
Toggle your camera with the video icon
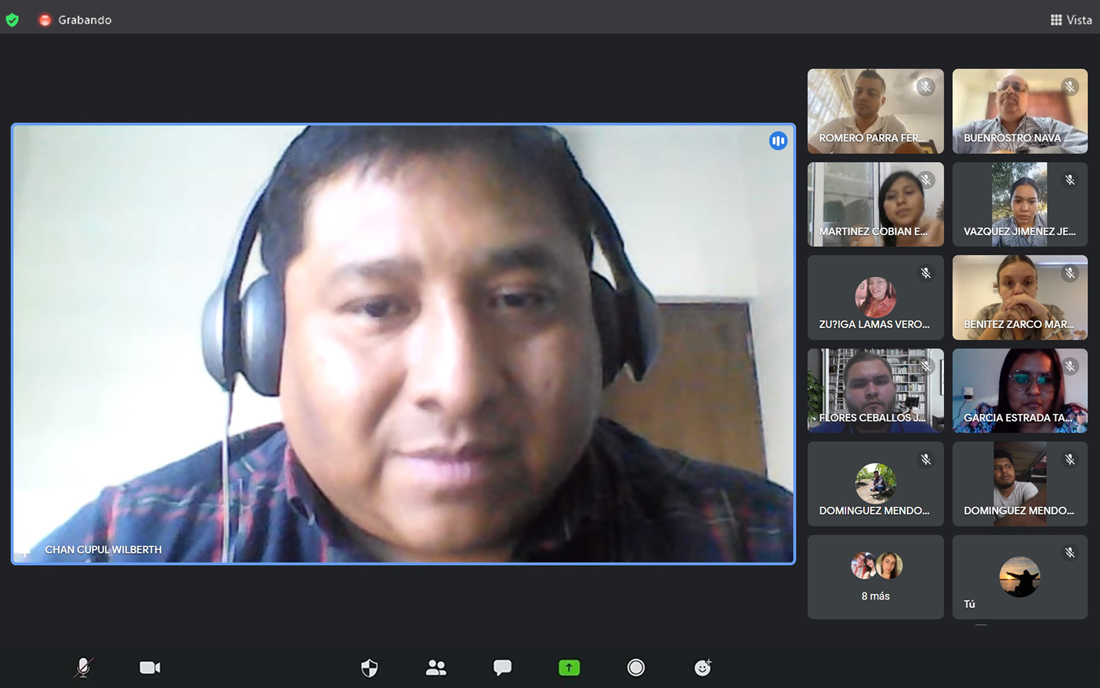tap(149, 668)
